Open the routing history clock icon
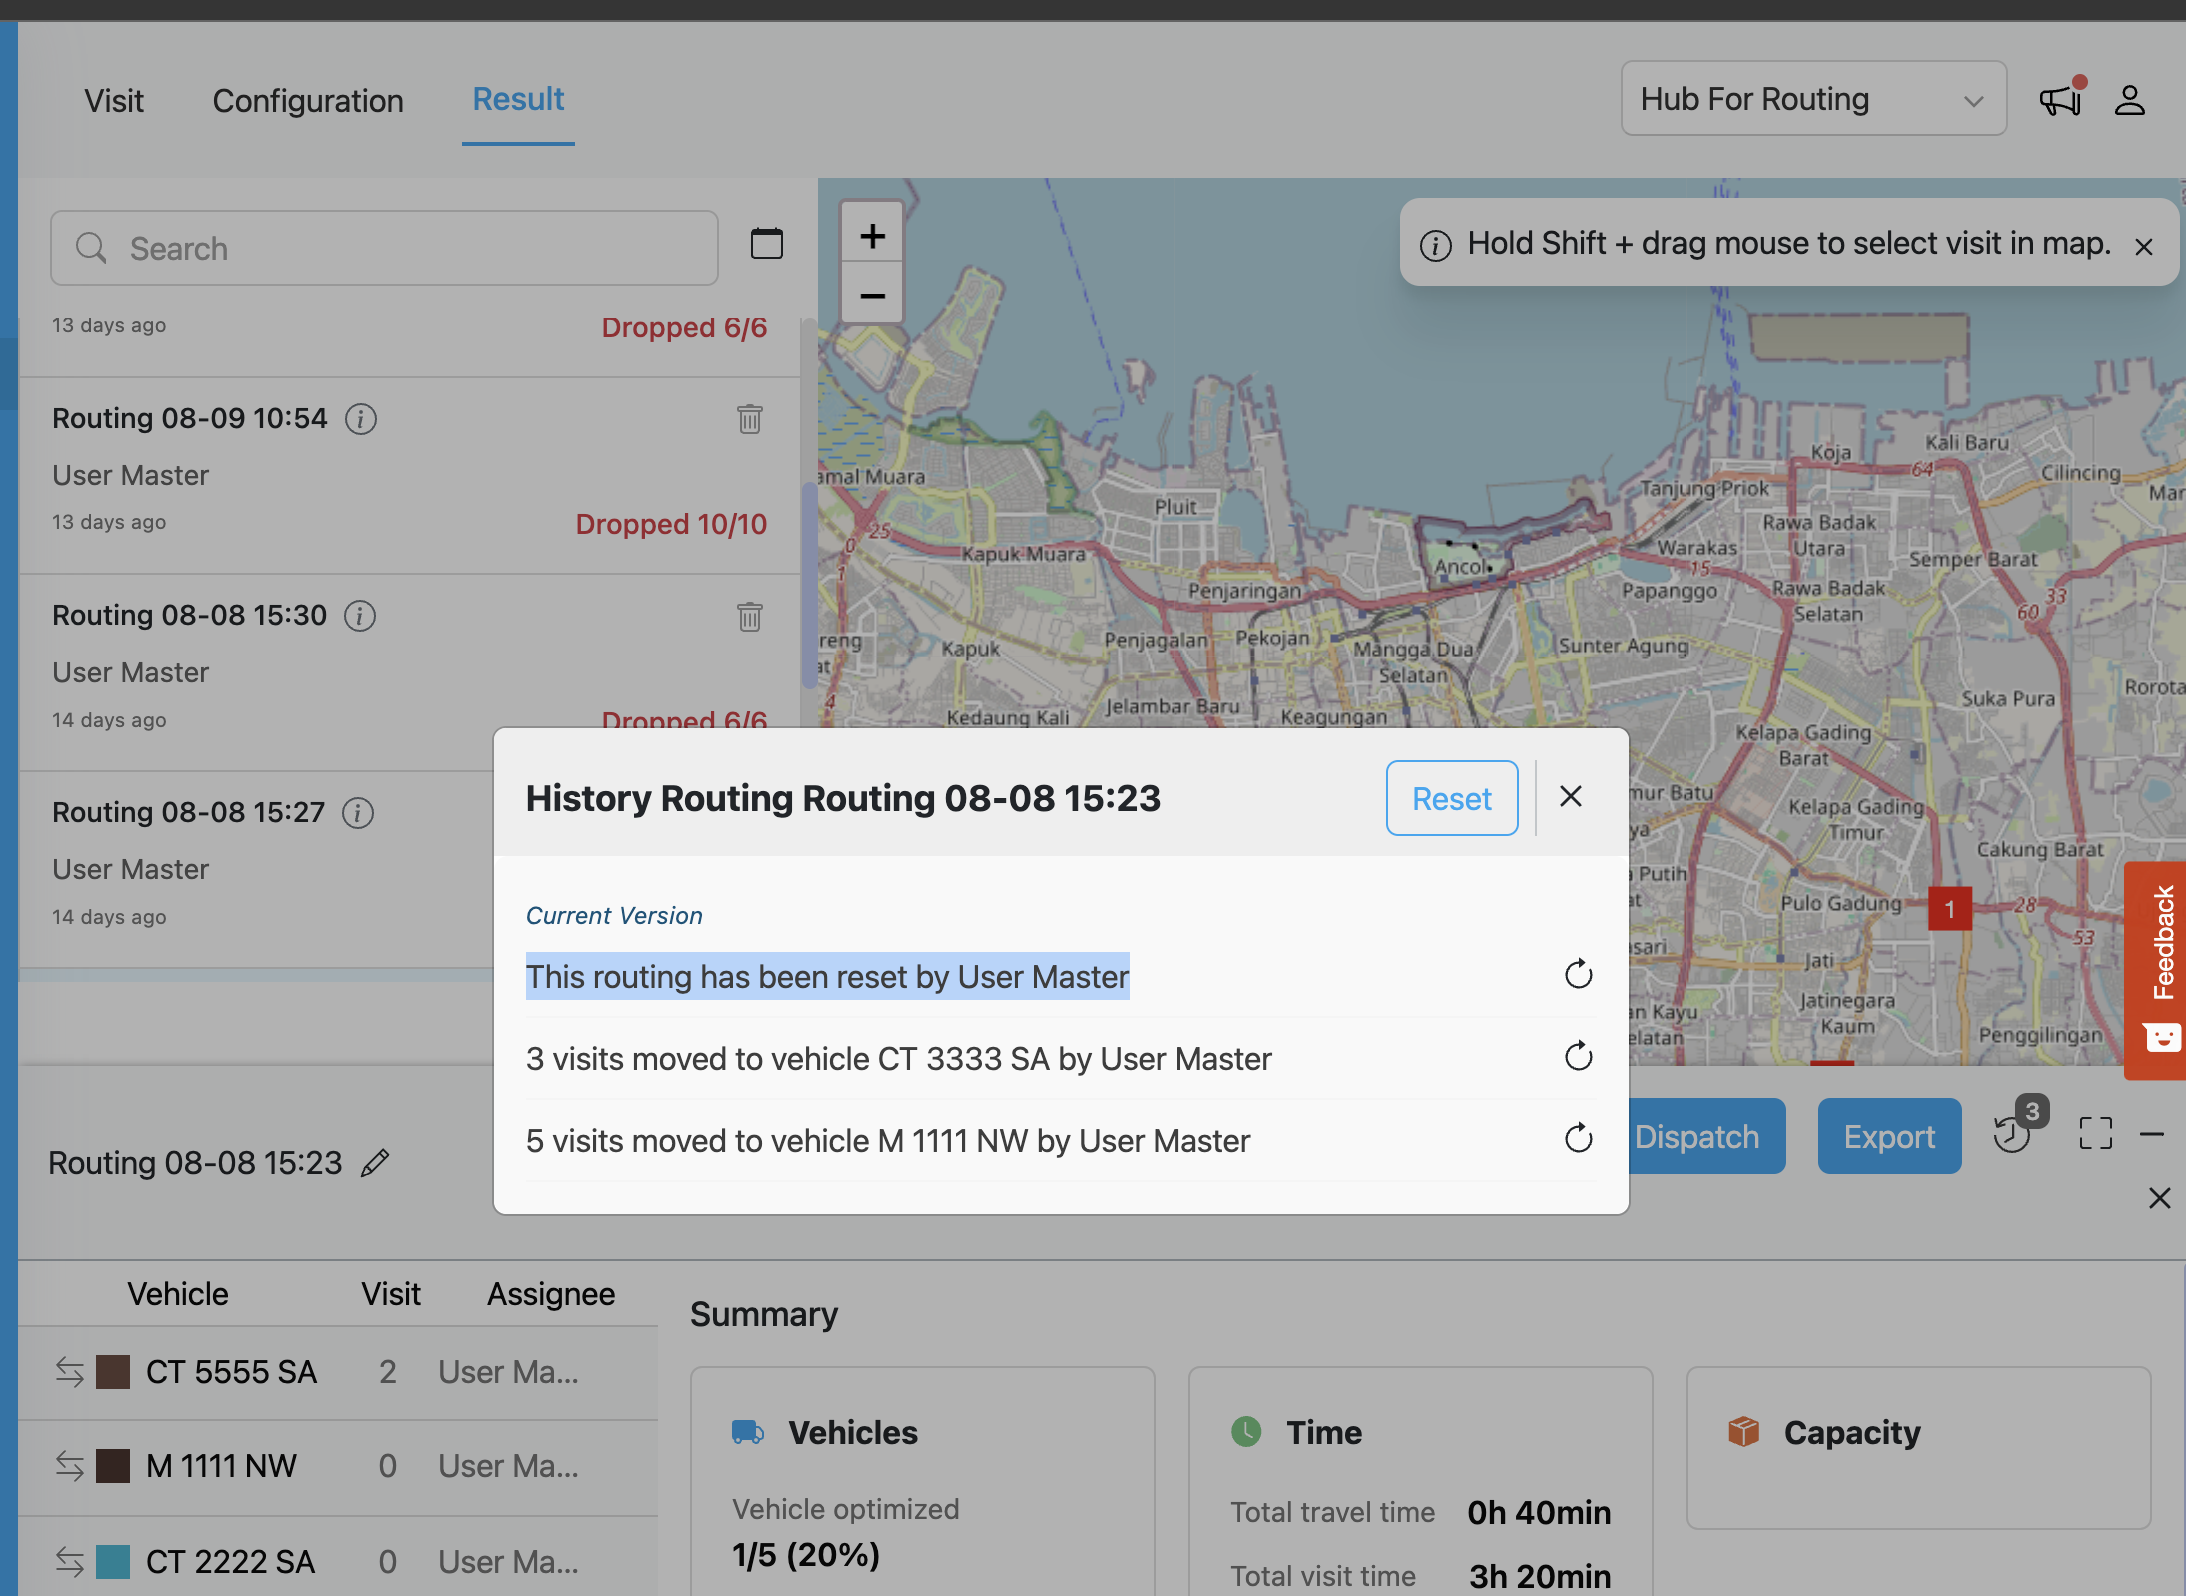 [x=2012, y=1135]
